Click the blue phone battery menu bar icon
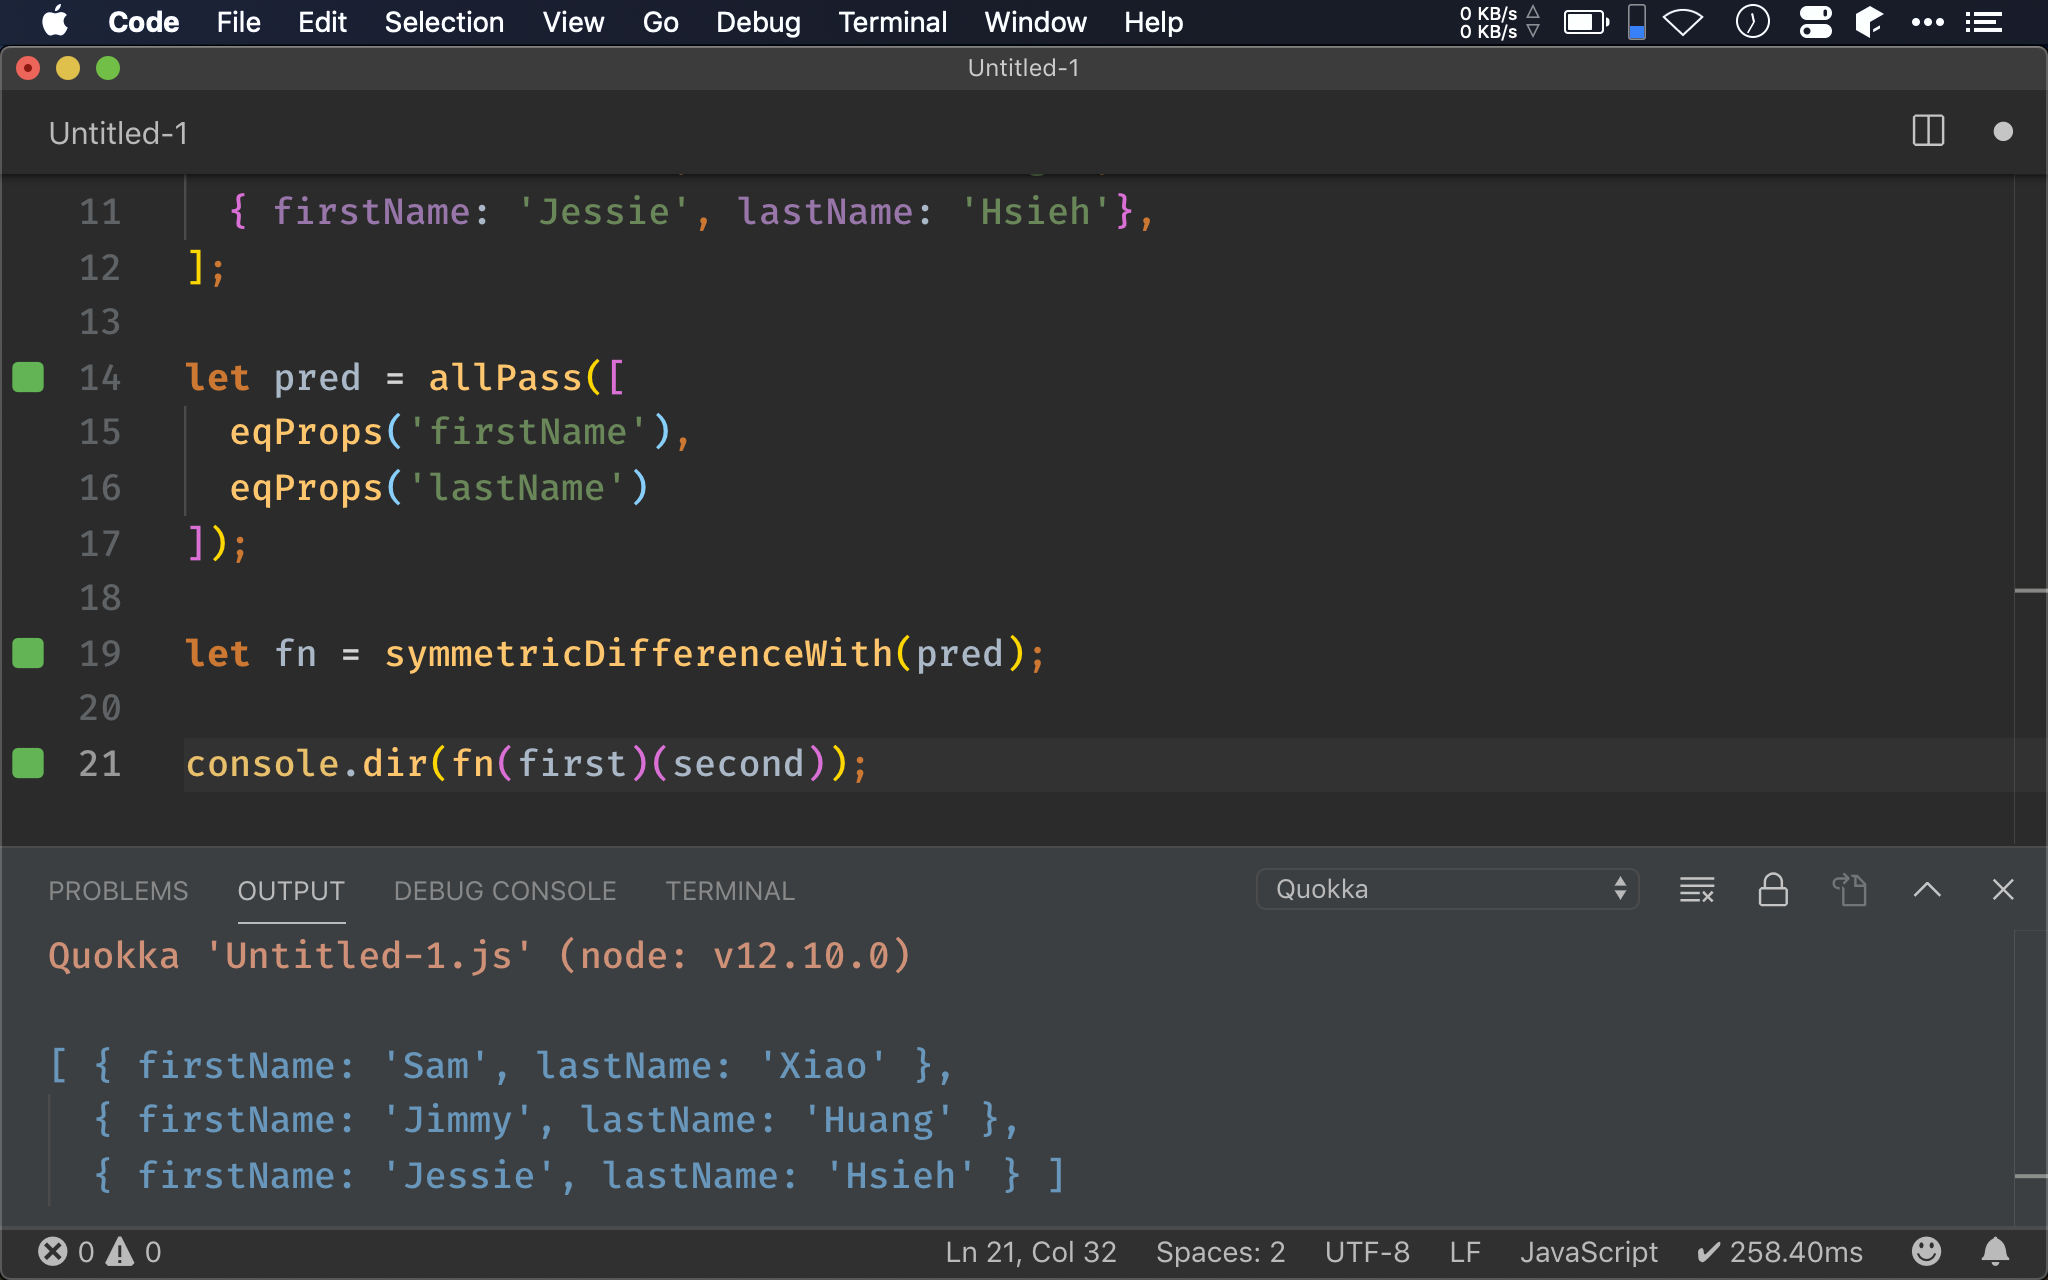The image size is (2048, 1280). click(x=1637, y=22)
